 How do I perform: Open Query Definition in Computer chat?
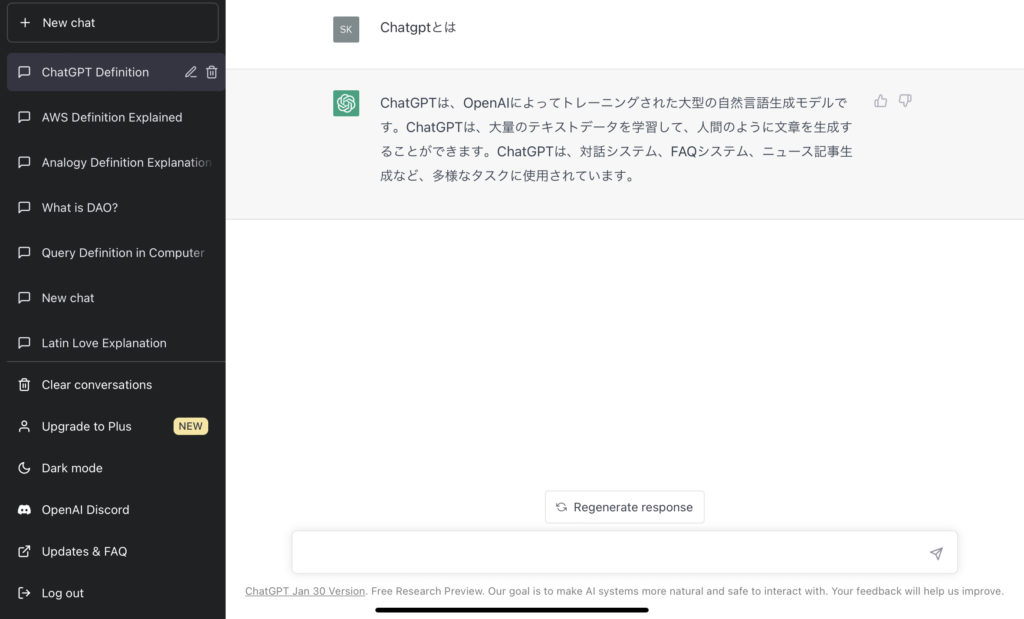[122, 253]
